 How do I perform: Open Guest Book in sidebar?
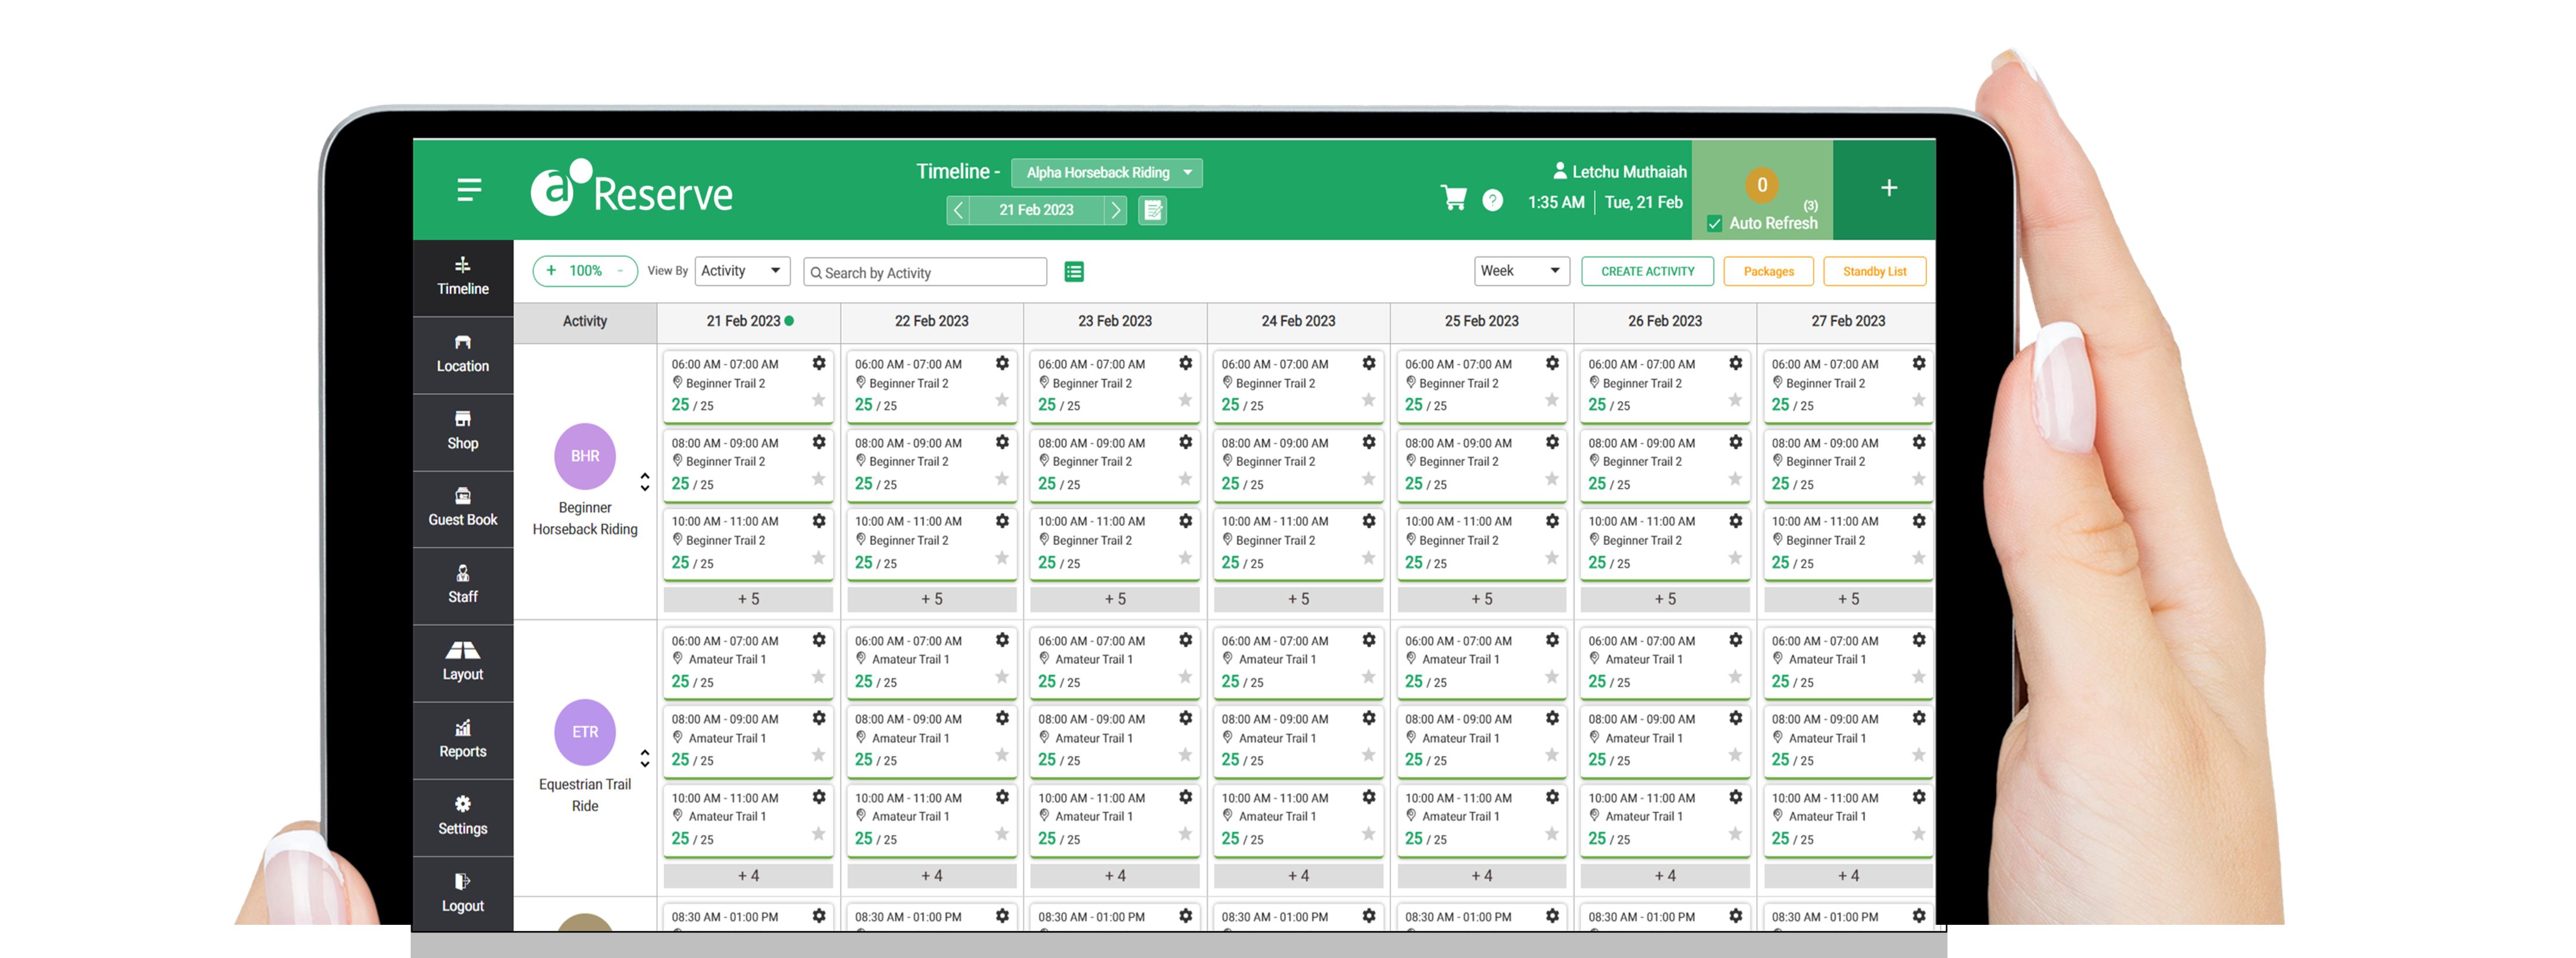tap(463, 508)
